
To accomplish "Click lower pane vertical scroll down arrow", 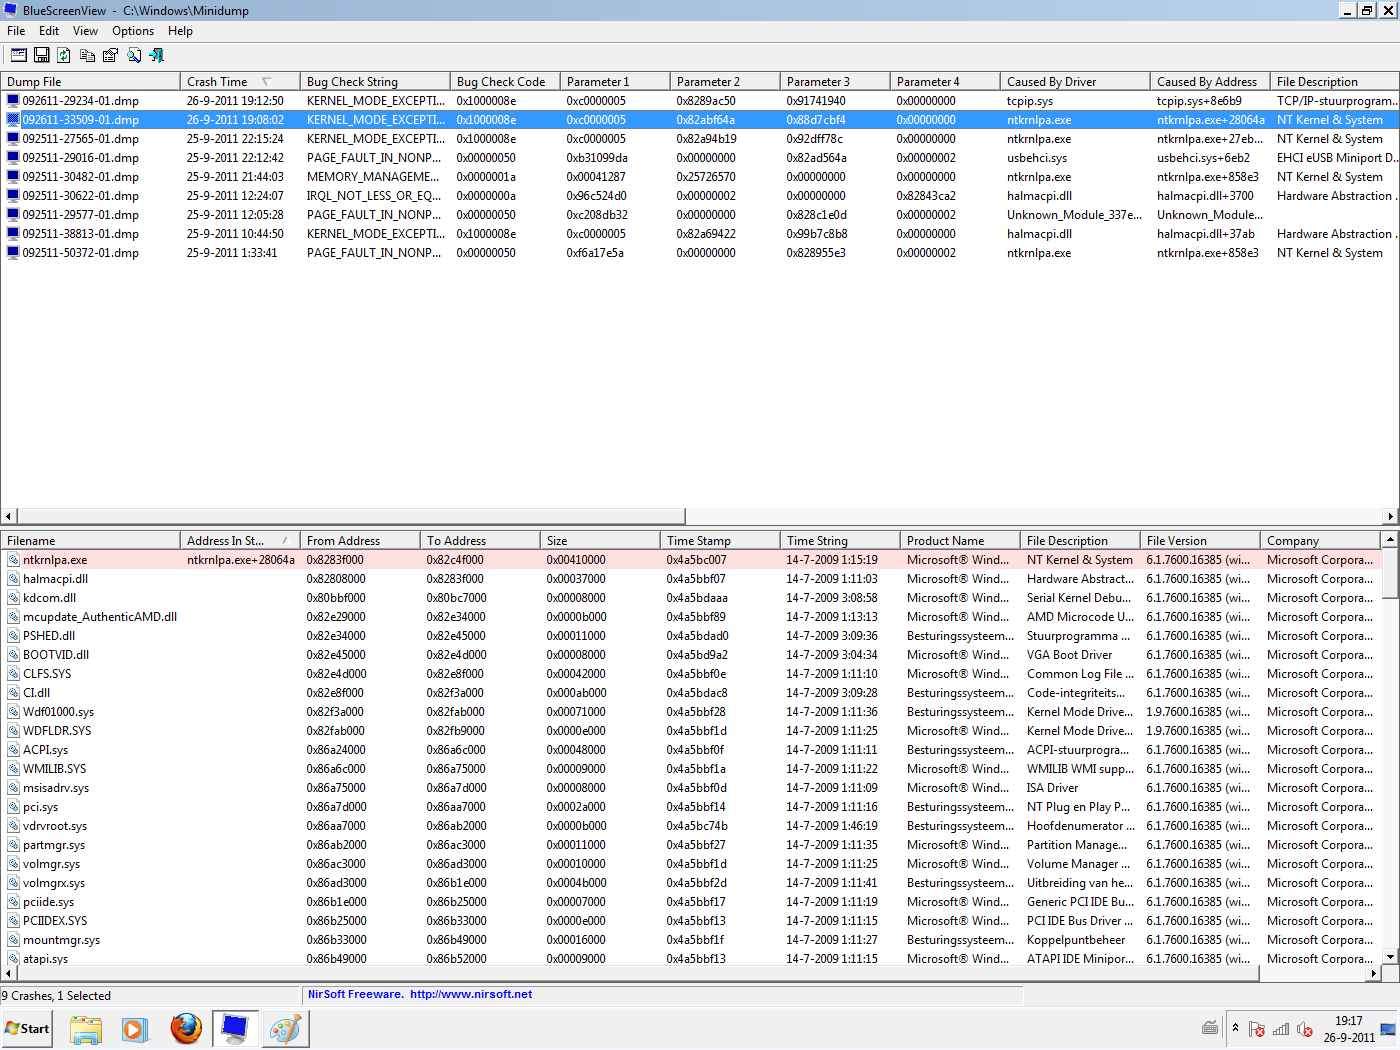I will [x=1390, y=957].
